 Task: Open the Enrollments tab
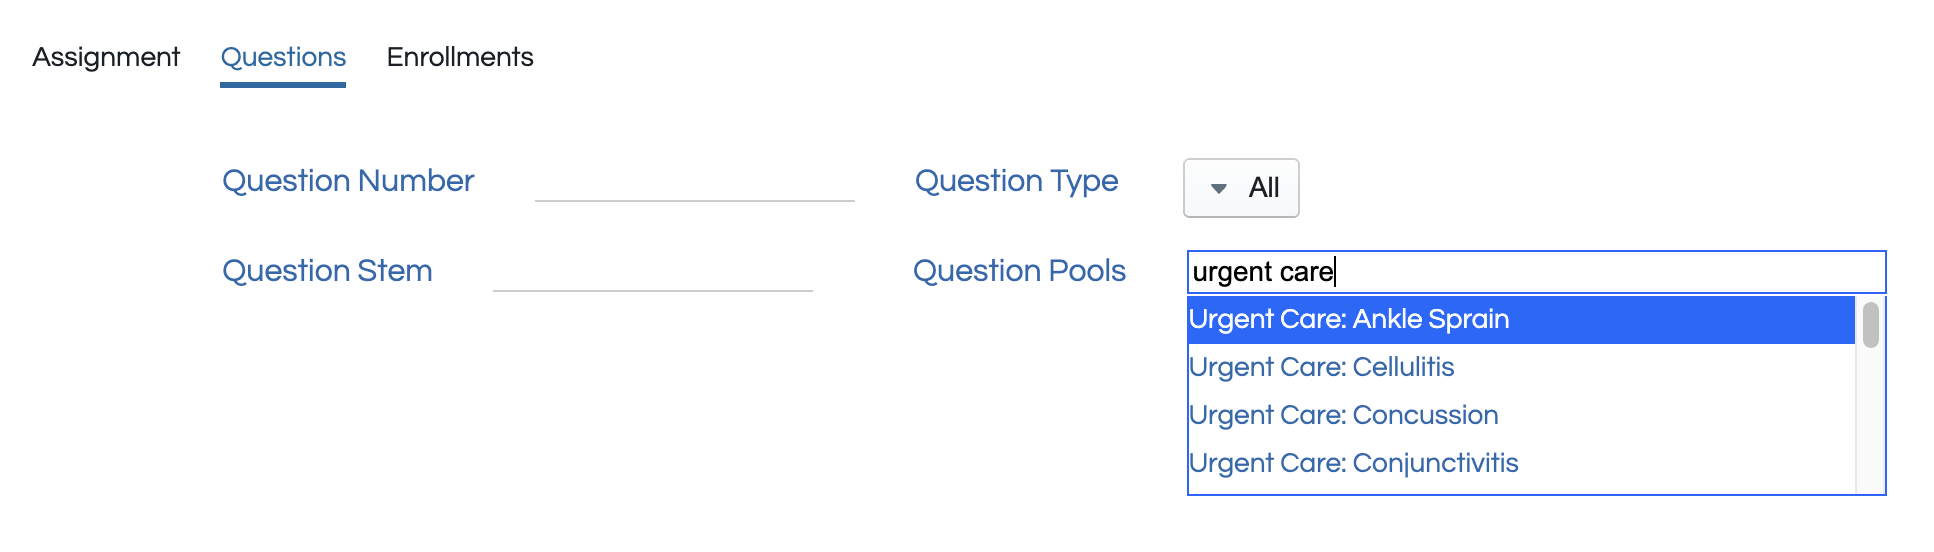(460, 57)
